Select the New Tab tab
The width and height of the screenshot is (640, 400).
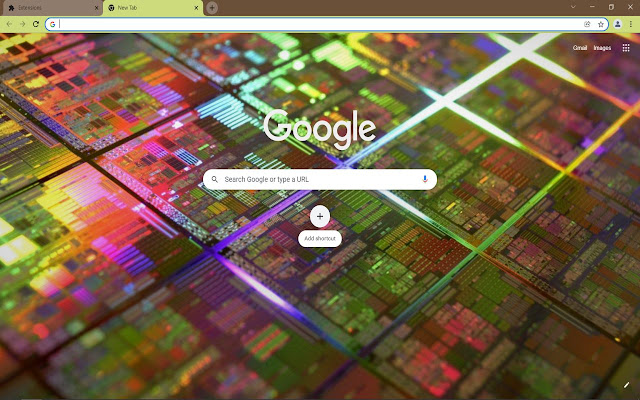point(152,8)
